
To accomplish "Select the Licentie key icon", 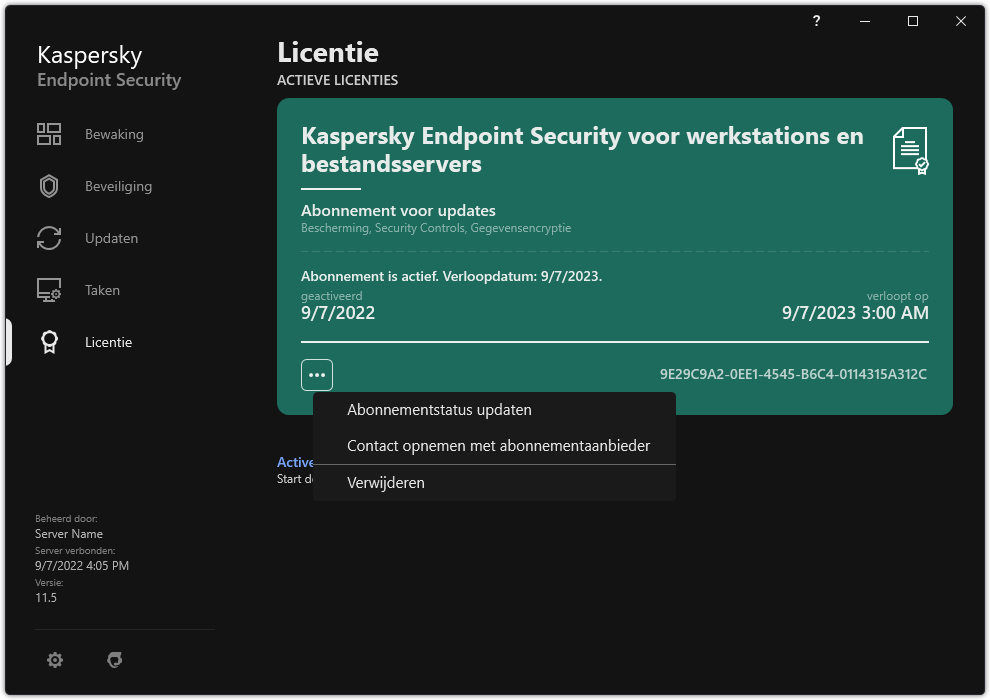I will [48, 341].
